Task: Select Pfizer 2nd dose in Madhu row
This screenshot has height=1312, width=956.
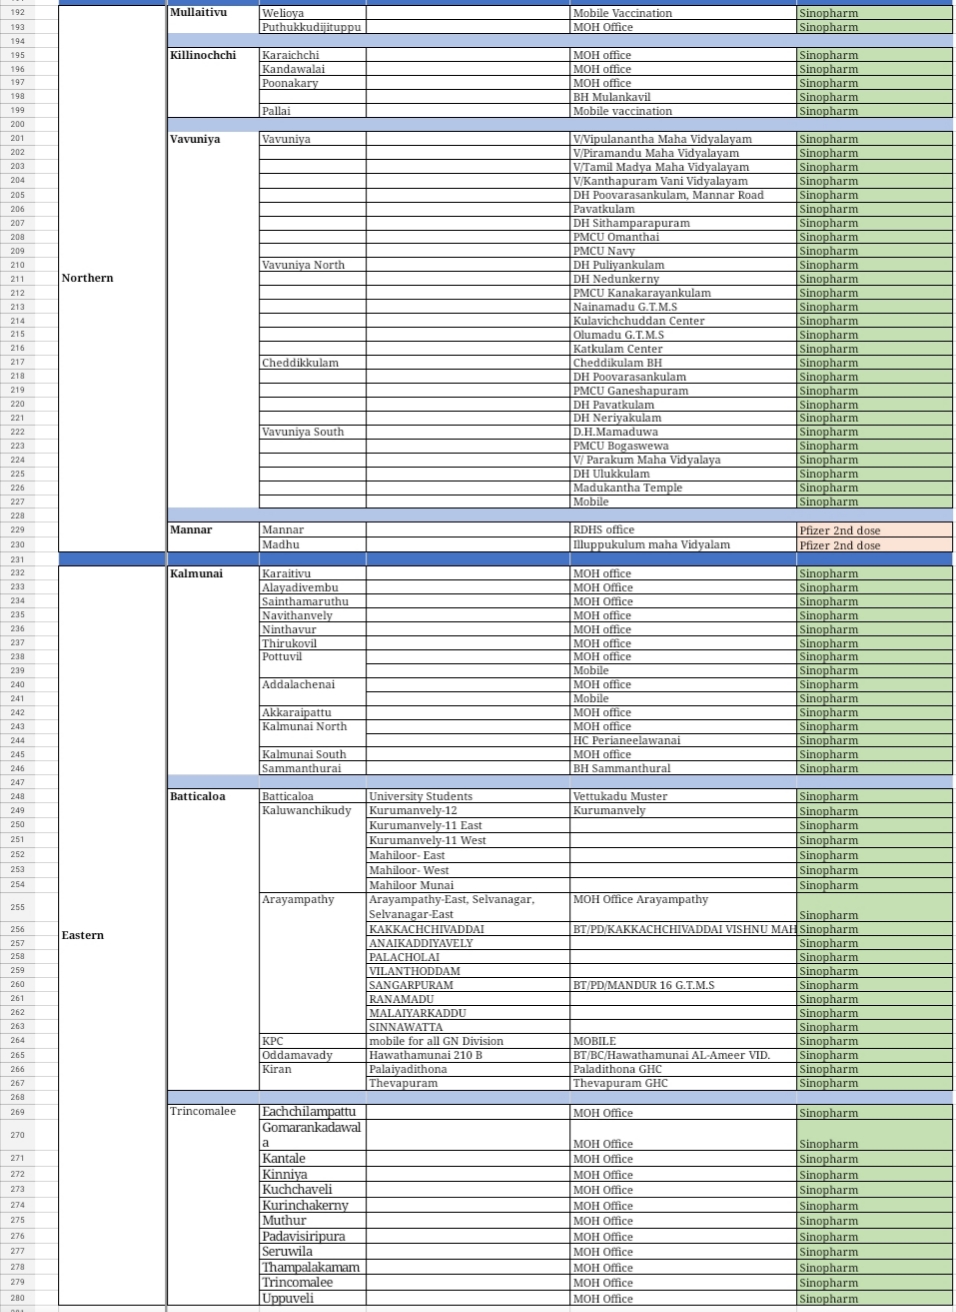Action: tap(874, 545)
